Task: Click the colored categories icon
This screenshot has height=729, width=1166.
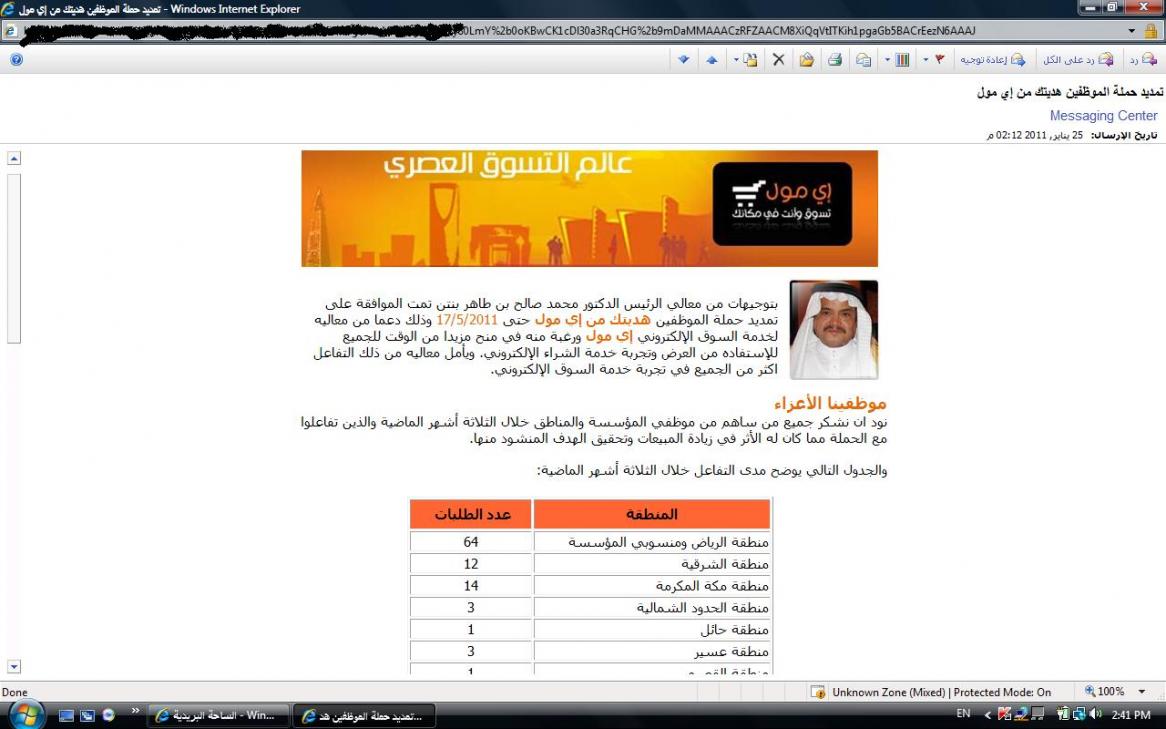Action: 902,60
